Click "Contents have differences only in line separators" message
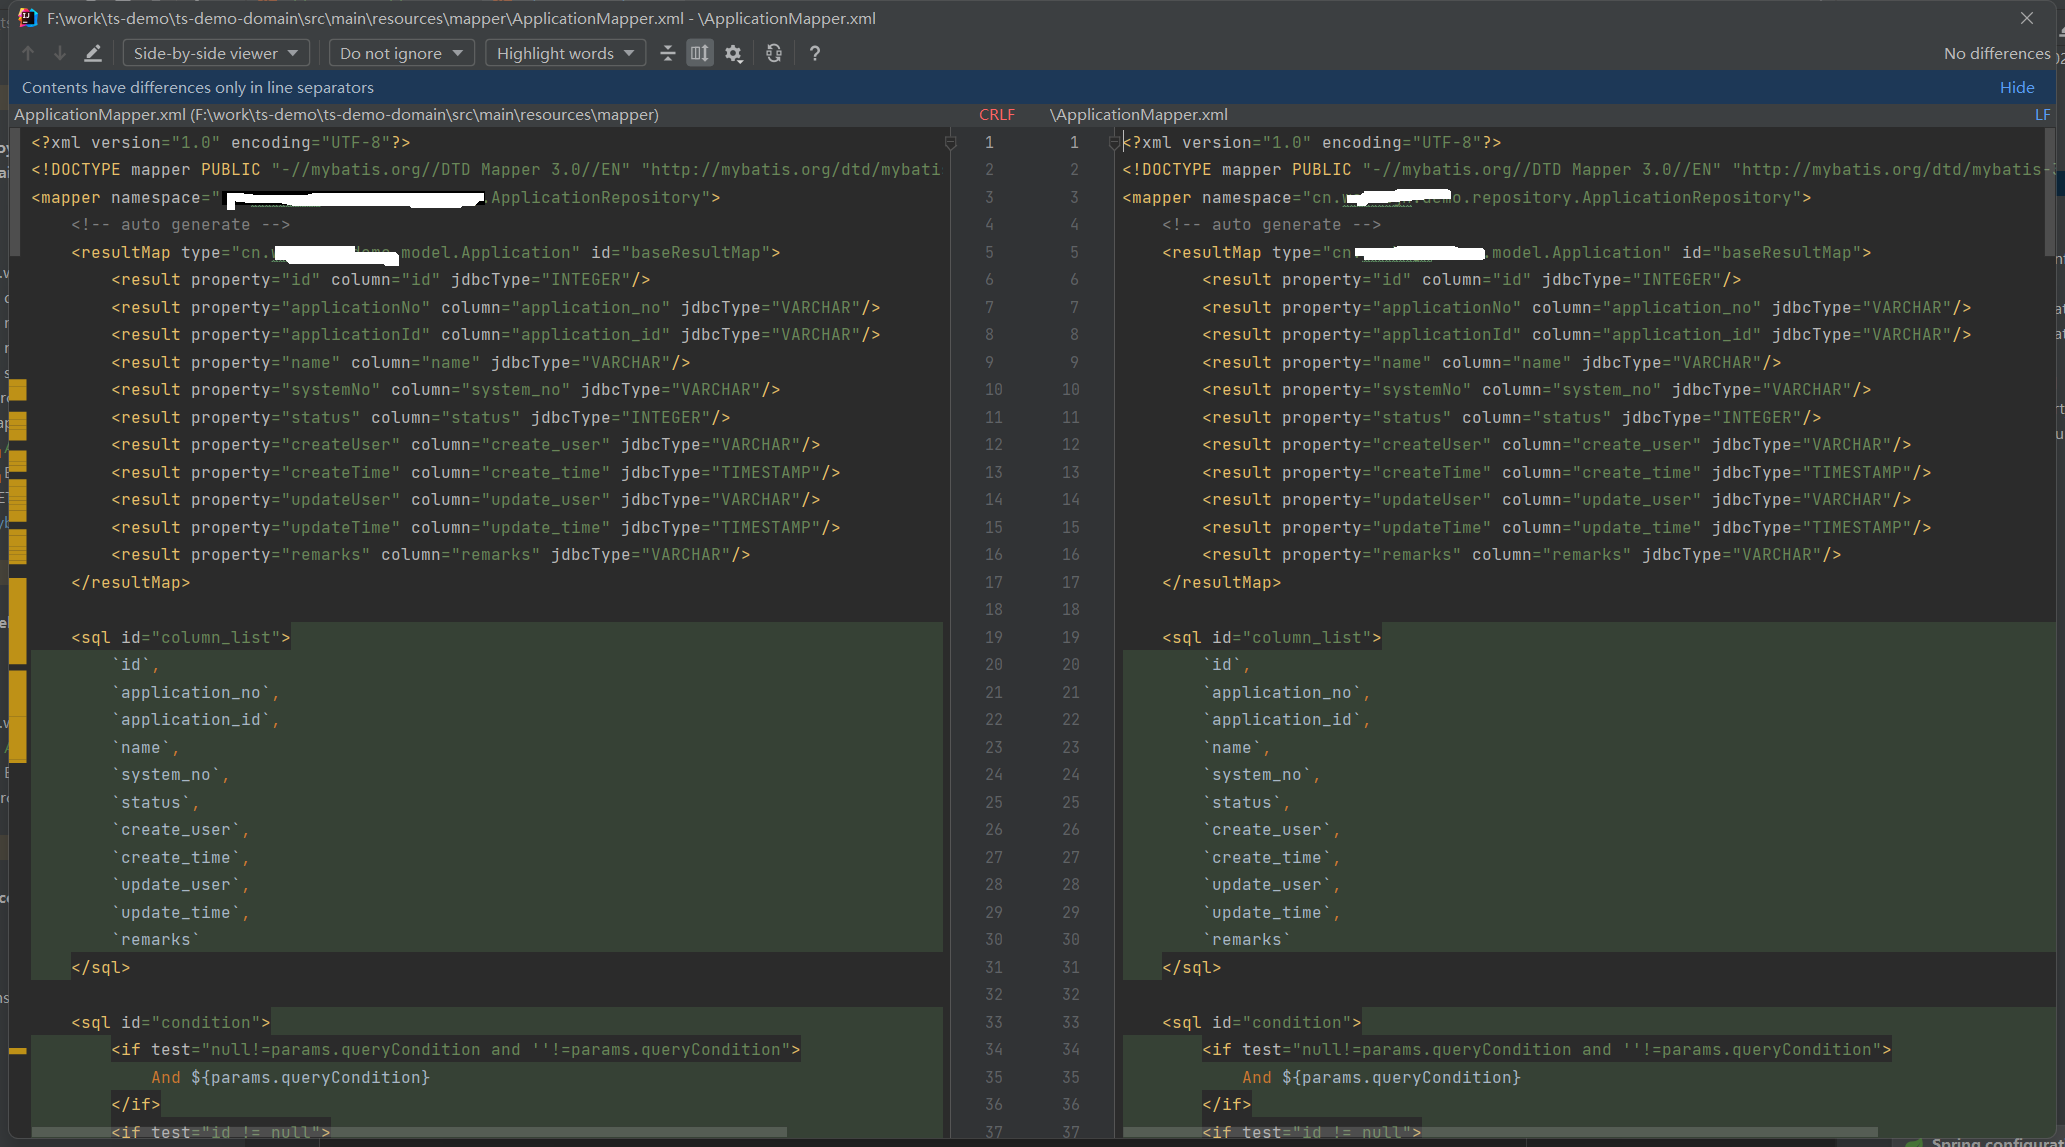This screenshot has width=2065, height=1147. point(198,87)
